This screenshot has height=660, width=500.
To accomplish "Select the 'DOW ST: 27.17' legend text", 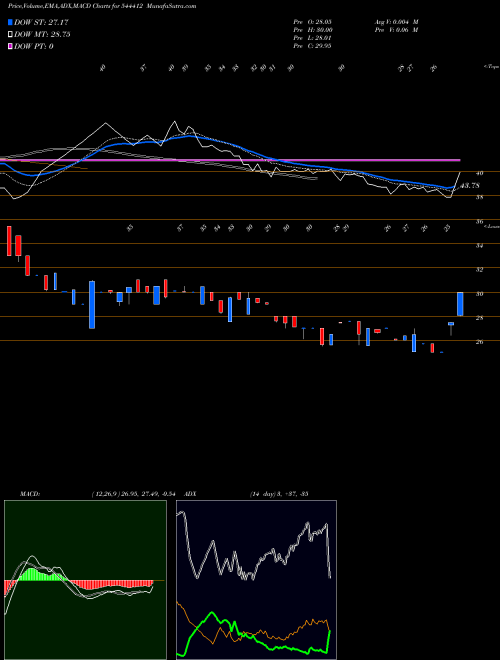I will pos(41,22).
